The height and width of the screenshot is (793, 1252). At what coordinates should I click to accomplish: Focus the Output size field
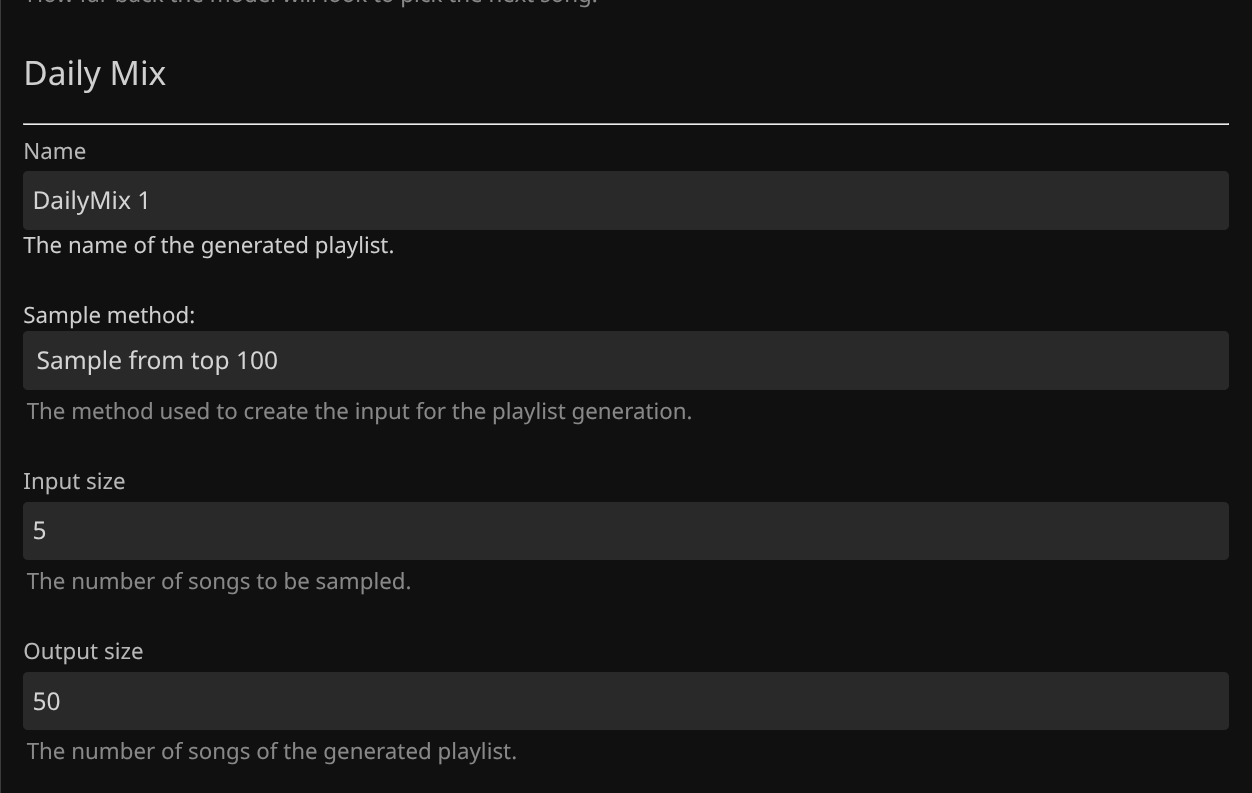tap(625, 701)
